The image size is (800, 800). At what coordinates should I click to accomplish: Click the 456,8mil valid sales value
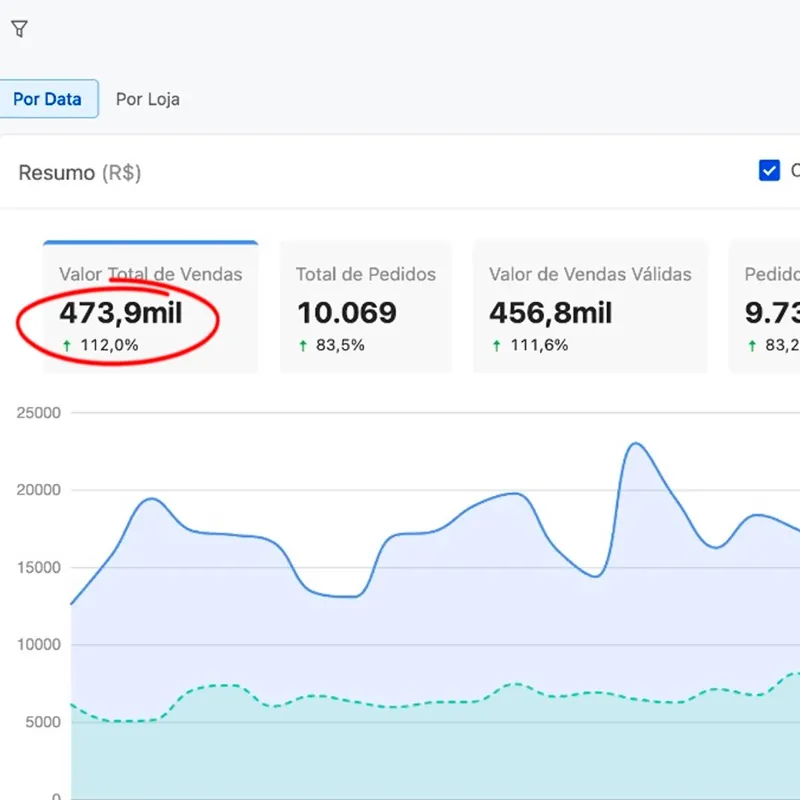pyautogui.click(x=551, y=313)
